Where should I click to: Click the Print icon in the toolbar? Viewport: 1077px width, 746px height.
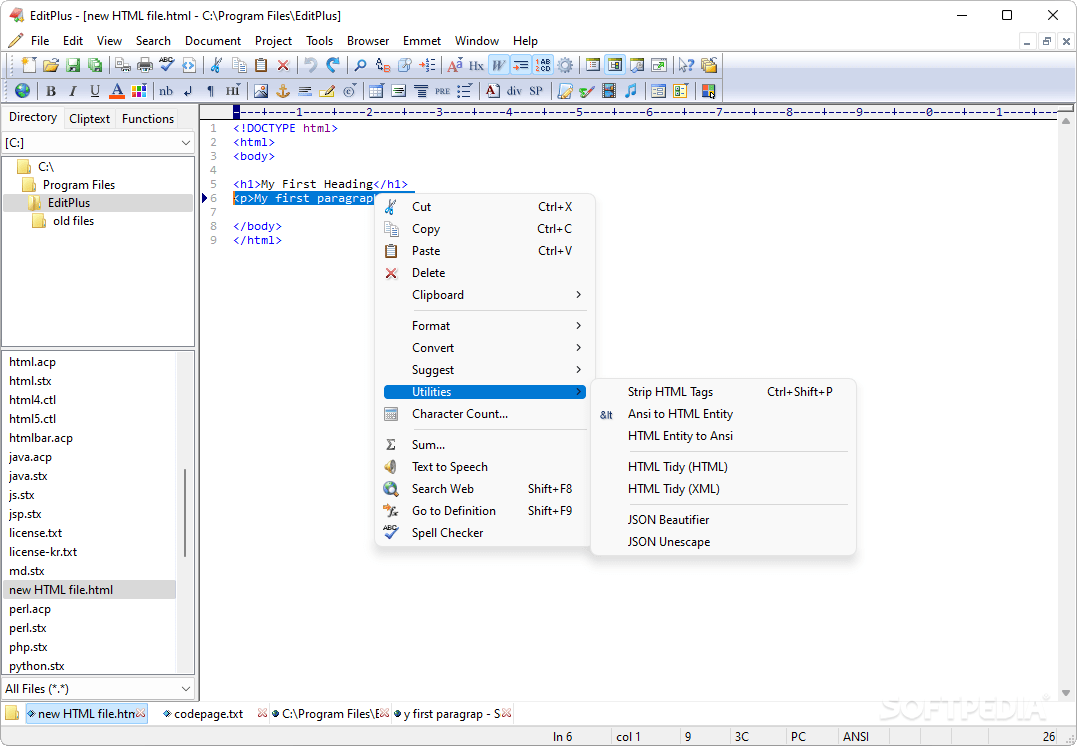pyautogui.click(x=145, y=65)
